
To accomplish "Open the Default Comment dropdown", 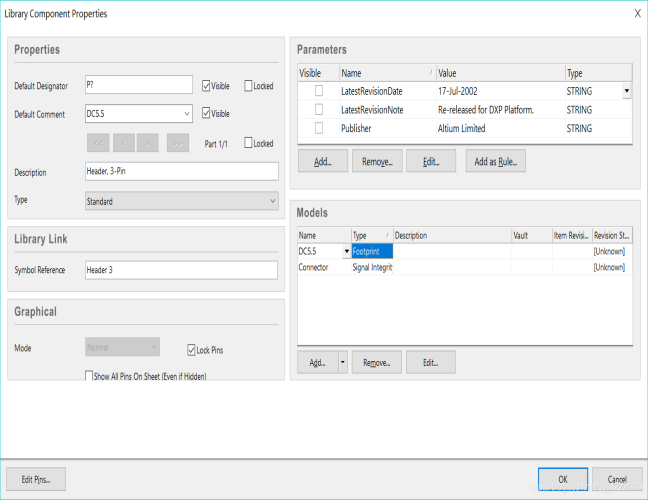I will [186, 114].
